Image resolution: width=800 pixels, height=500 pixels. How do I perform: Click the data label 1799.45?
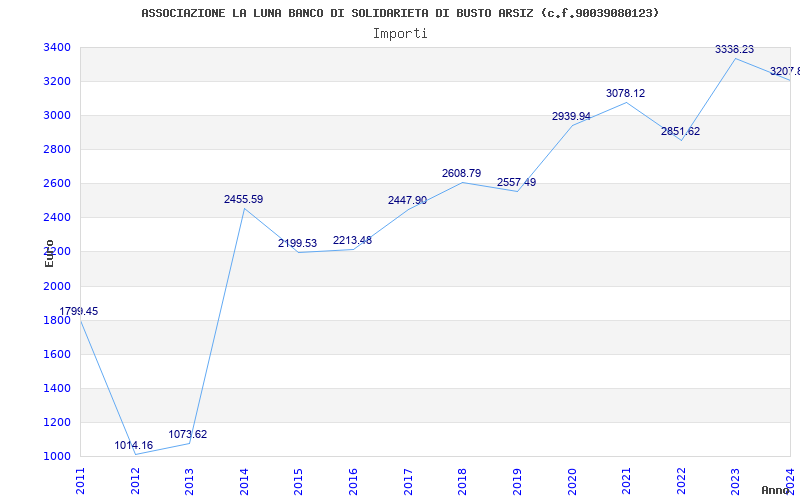pos(79,311)
